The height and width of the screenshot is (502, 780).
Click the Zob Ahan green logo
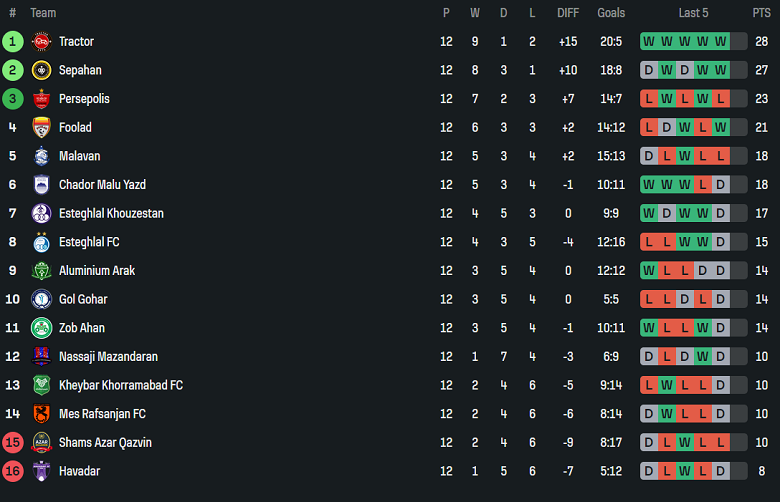[x=41, y=328]
